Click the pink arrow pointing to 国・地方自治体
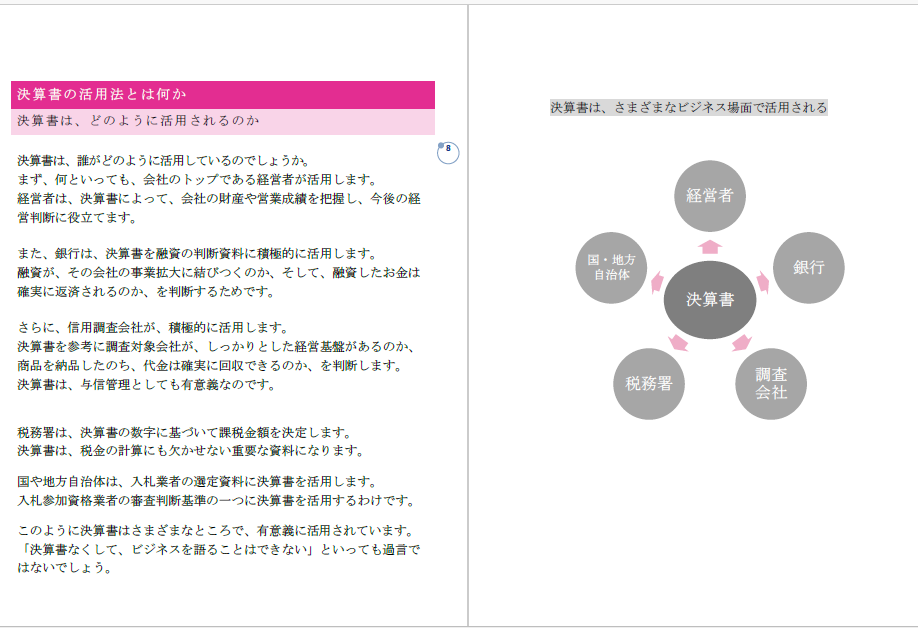 [x=657, y=282]
